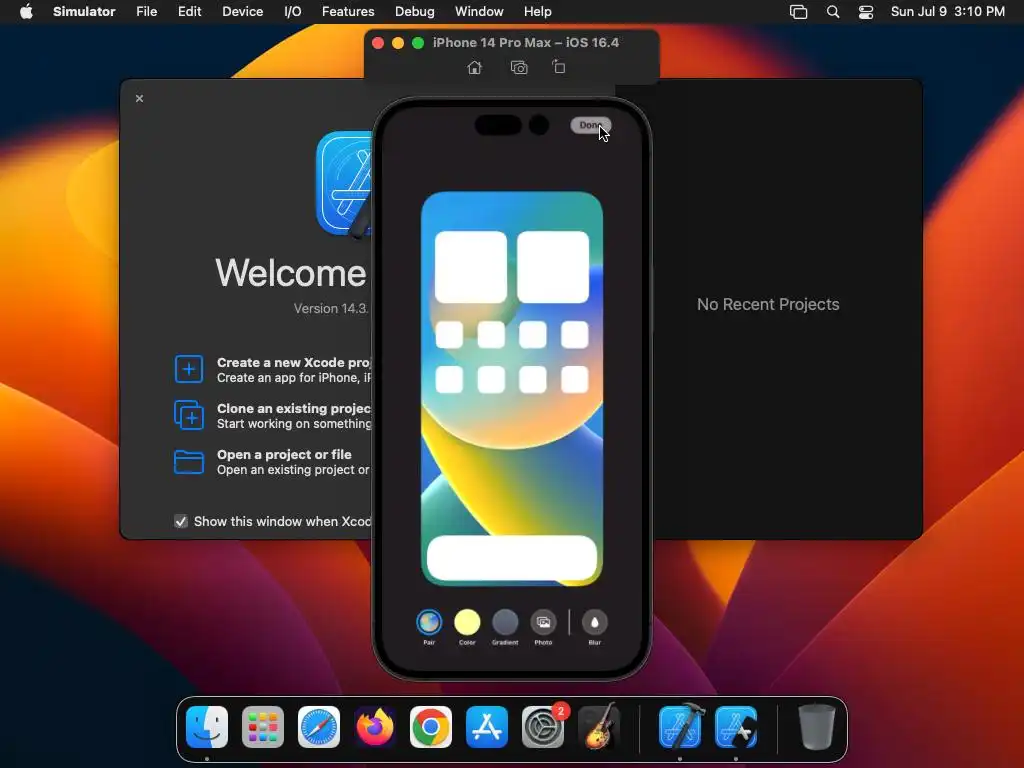1024x768 pixels.
Task: Pick the Photo wallpaper option
Action: pos(543,622)
